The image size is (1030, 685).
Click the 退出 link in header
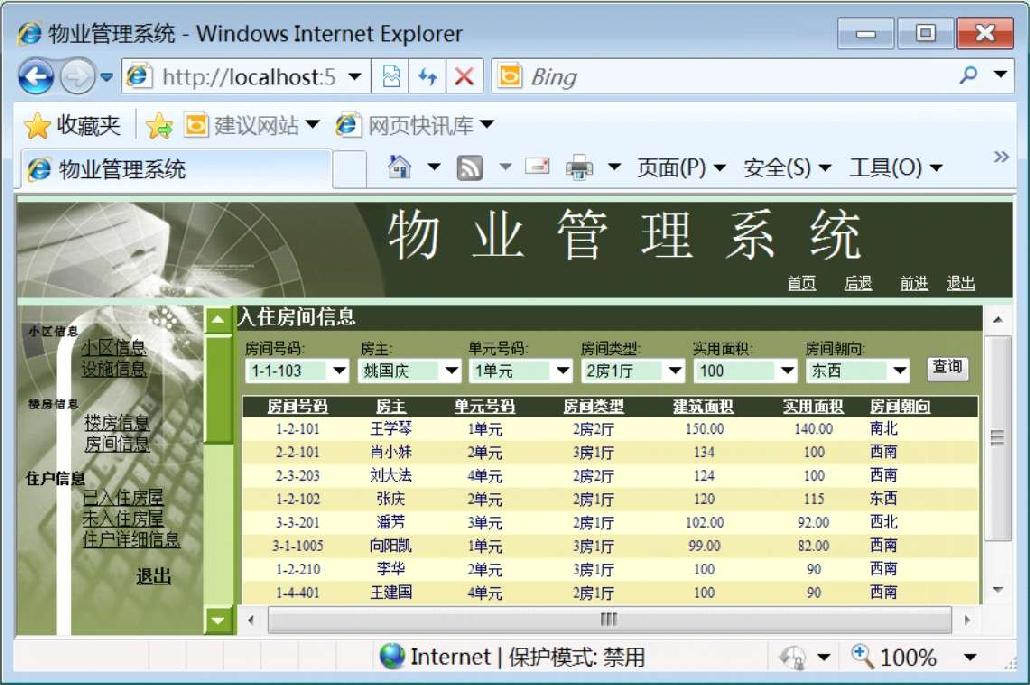[960, 284]
